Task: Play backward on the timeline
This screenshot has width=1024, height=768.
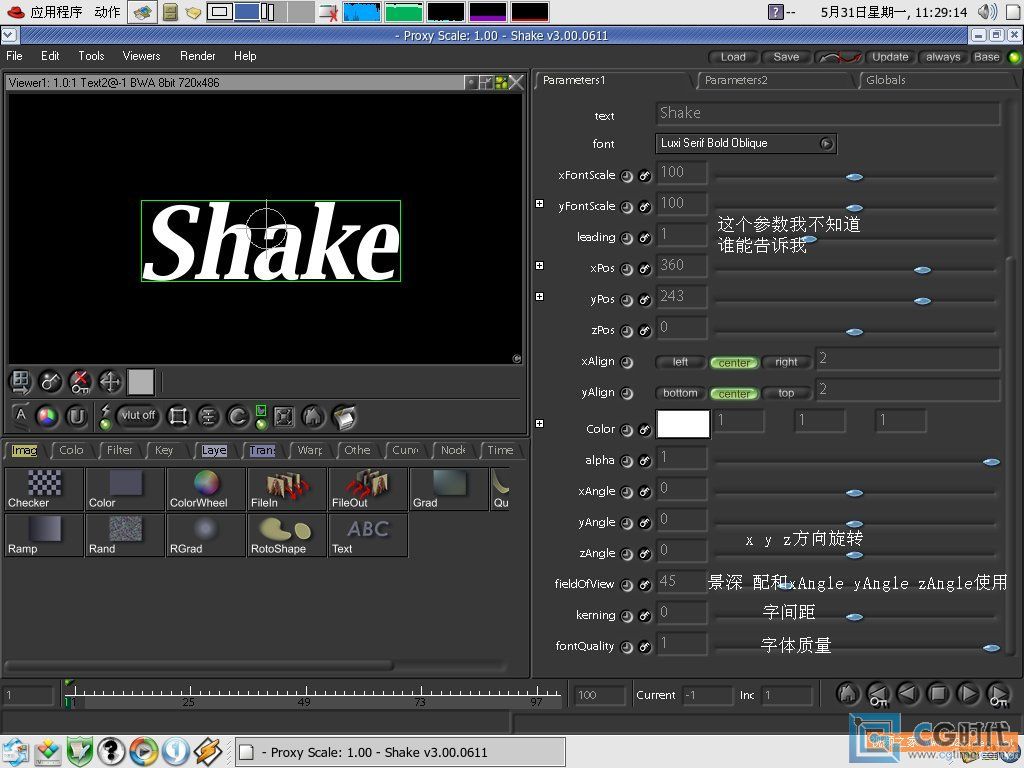Action: pos(908,694)
